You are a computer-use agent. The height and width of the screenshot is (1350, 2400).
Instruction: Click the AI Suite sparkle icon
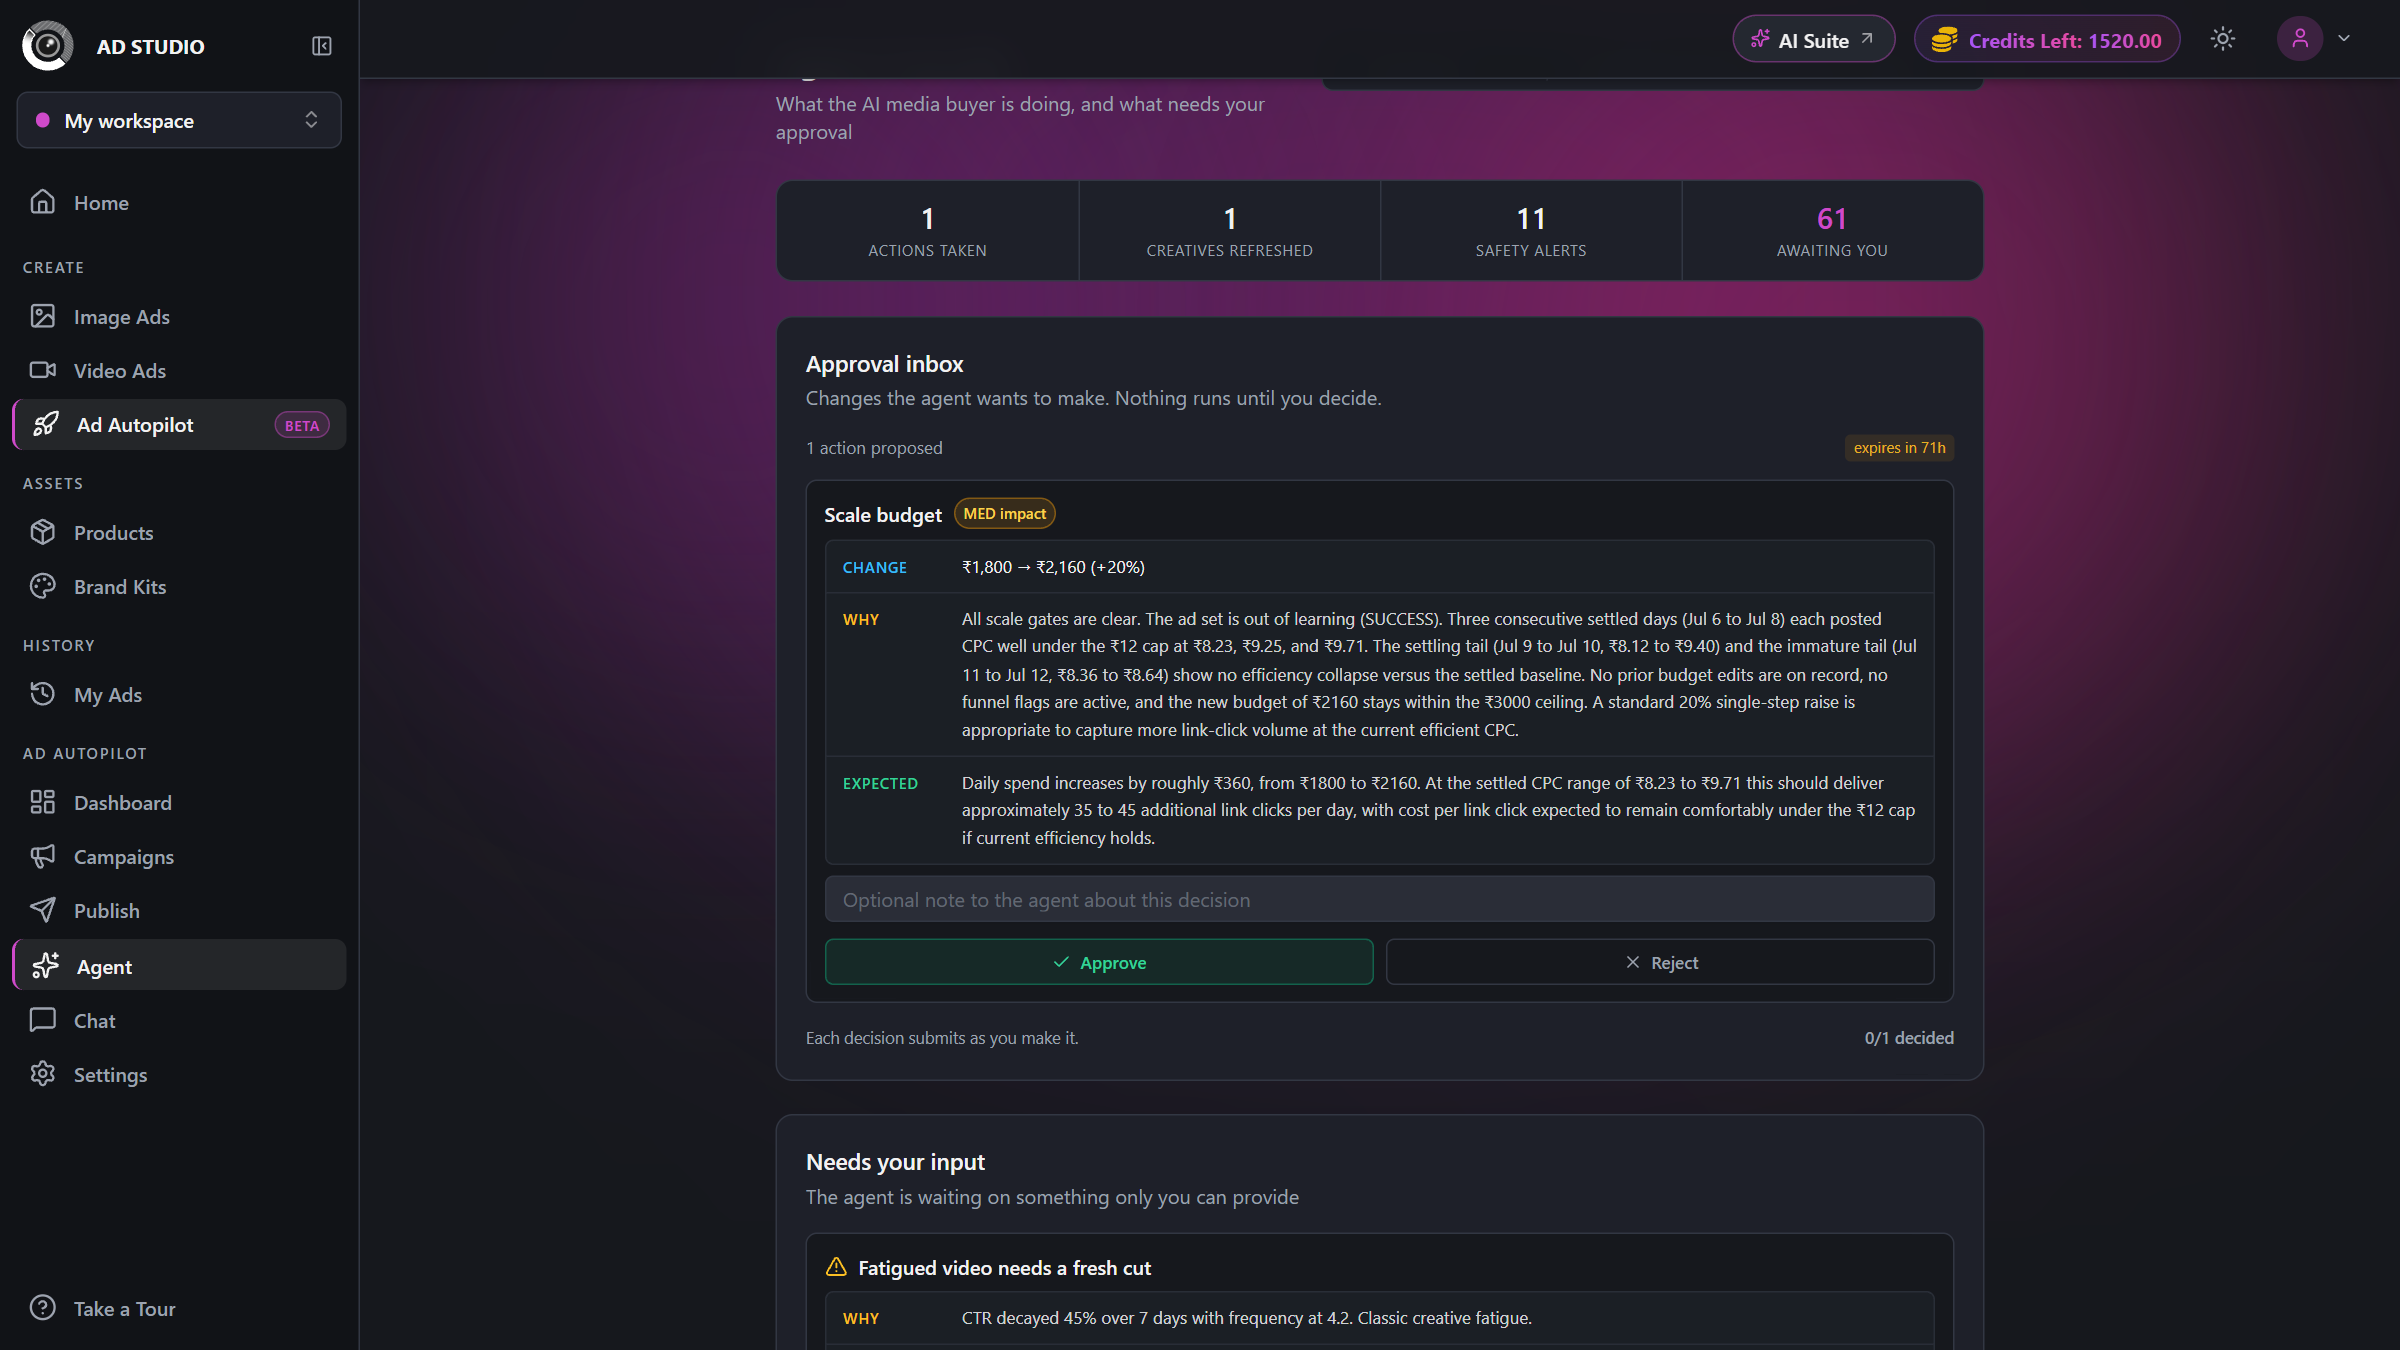coord(1760,40)
